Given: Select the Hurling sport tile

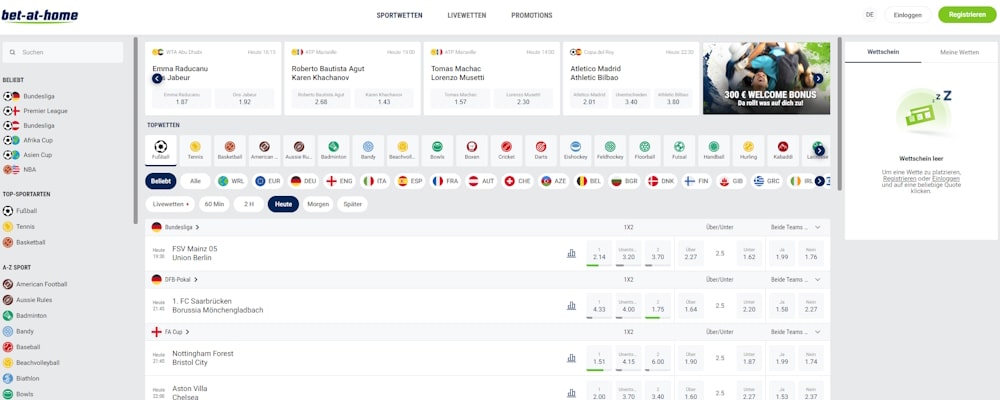Looking at the screenshot, I should click(748, 151).
